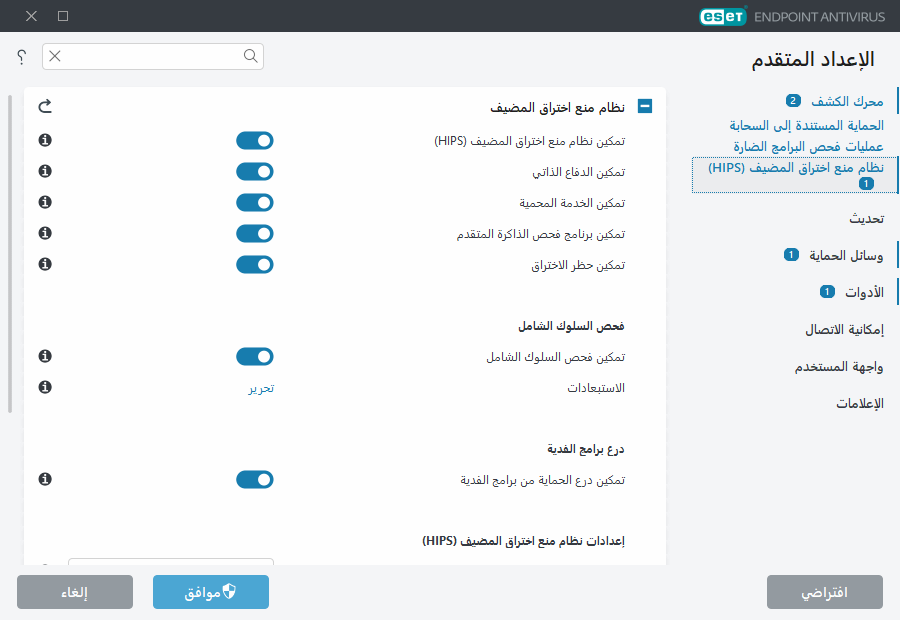Click info icon beside تمكين الخدمة المحمية

pos(44,203)
